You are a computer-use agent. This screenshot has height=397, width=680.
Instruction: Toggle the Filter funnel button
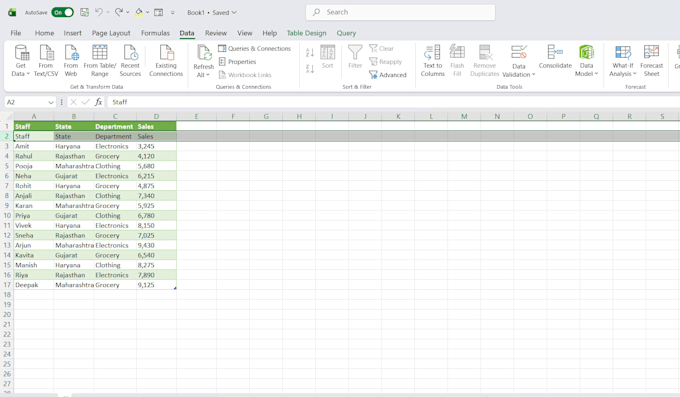click(x=355, y=57)
